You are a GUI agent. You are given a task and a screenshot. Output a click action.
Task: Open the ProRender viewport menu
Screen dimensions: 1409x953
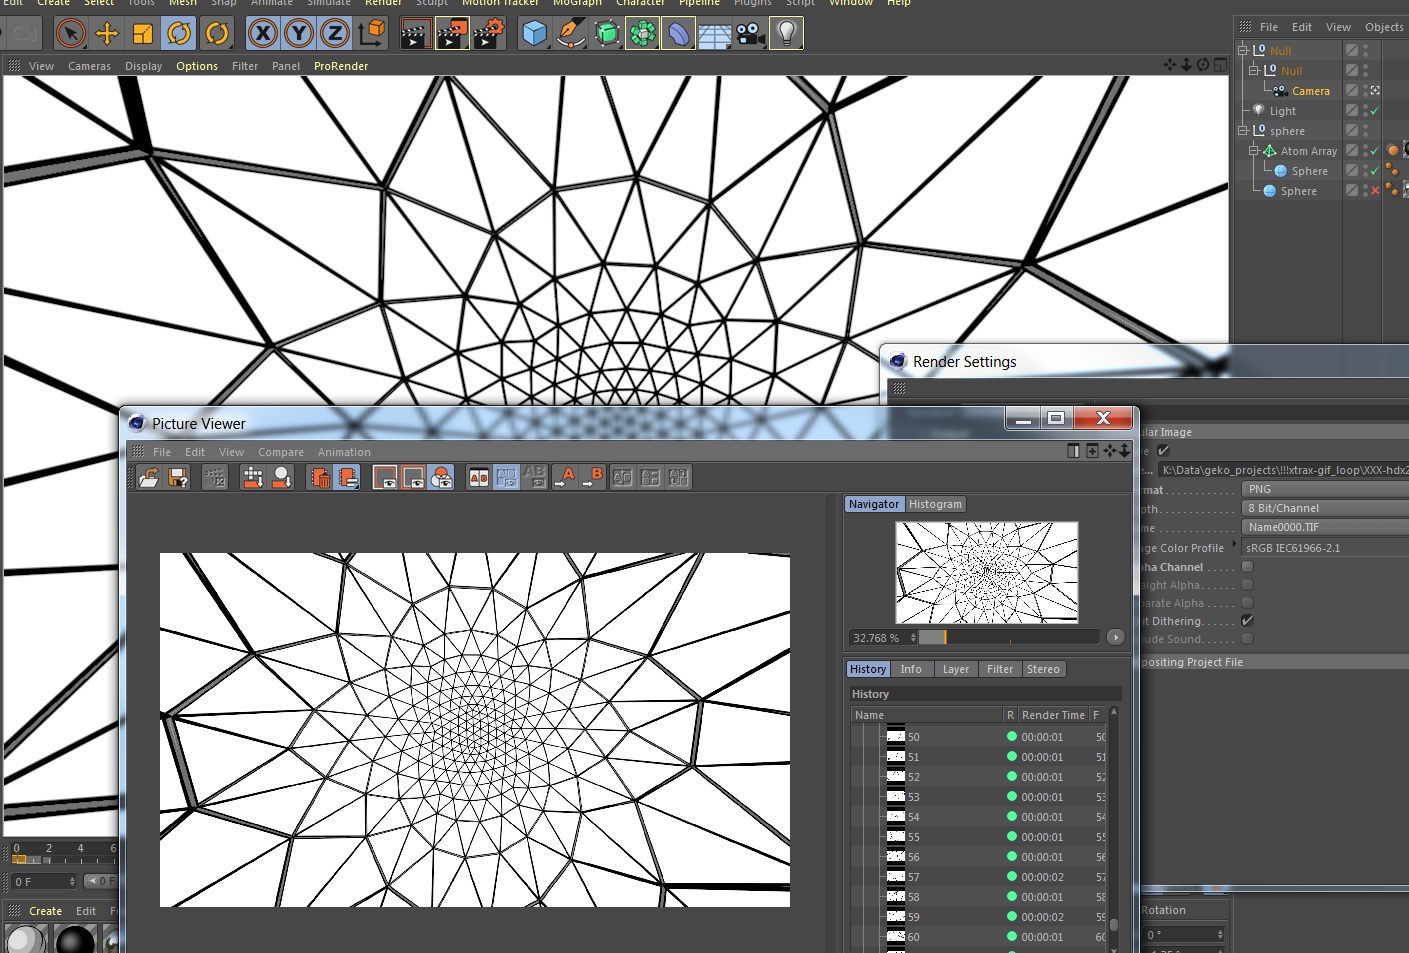tap(341, 66)
